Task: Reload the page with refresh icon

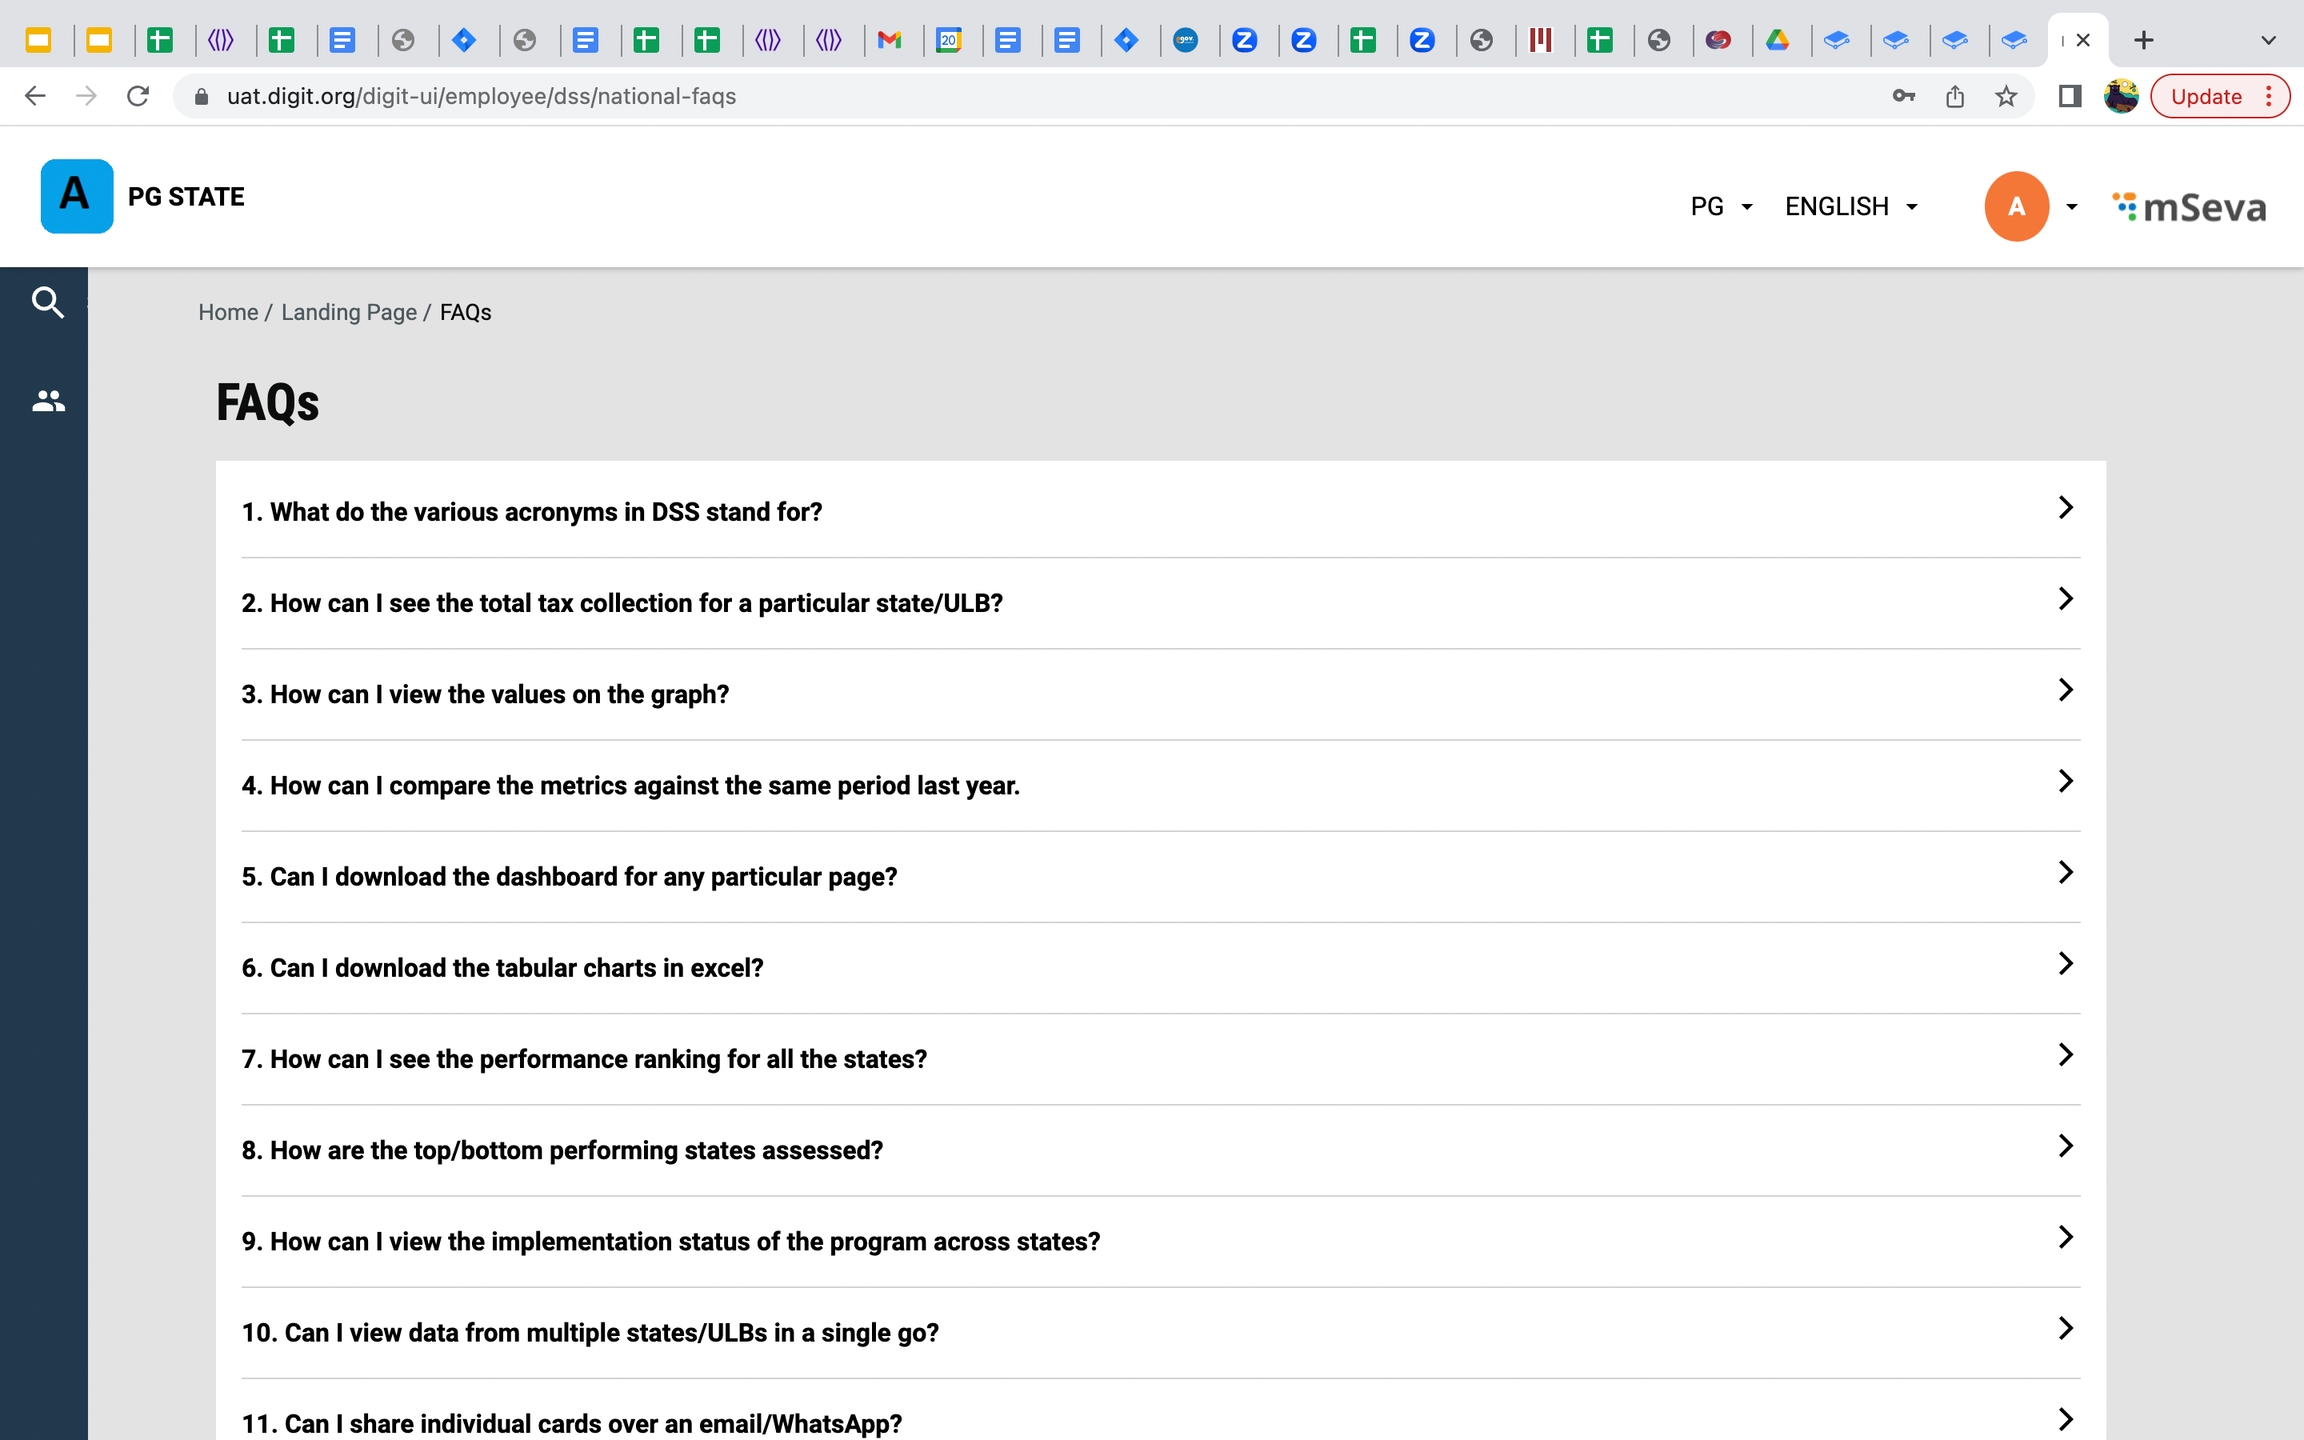Action: 138,96
